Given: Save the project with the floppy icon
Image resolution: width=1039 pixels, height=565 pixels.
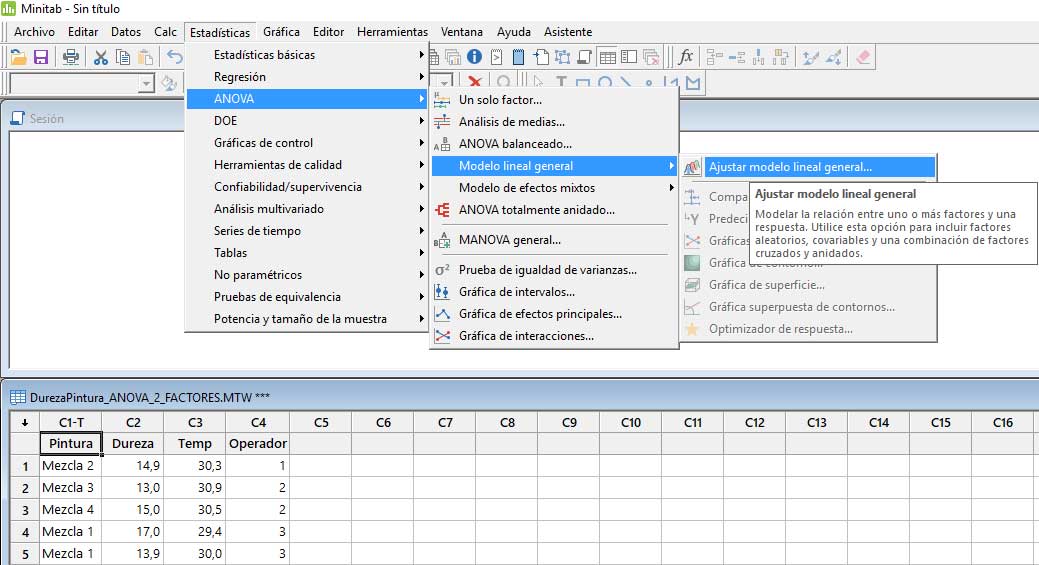Looking at the screenshot, I should pyautogui.click(x=41, y=57).
